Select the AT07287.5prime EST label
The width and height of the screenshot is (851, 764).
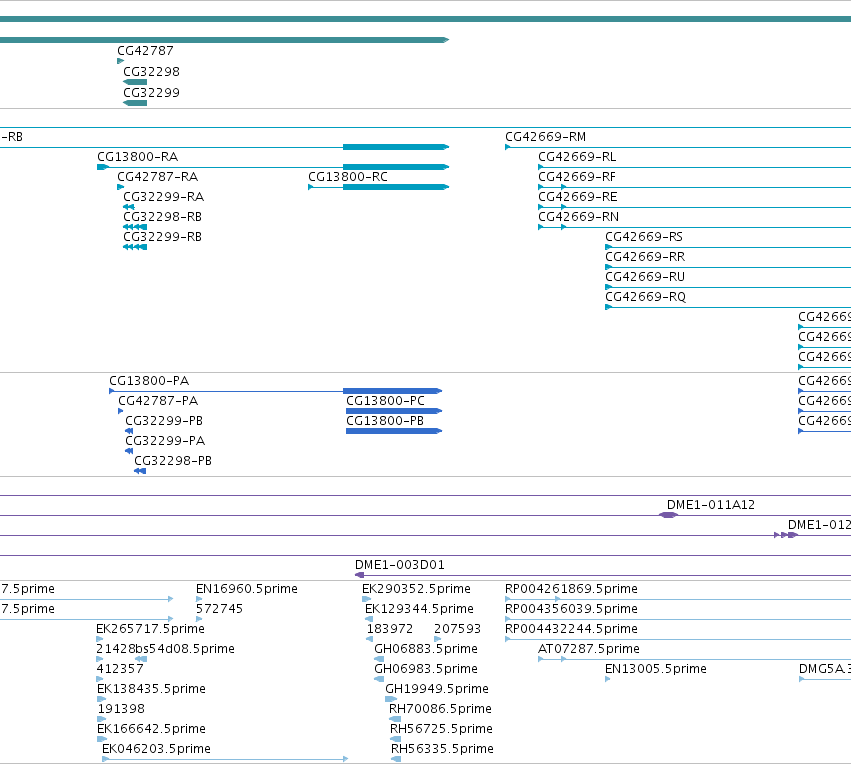588,650
